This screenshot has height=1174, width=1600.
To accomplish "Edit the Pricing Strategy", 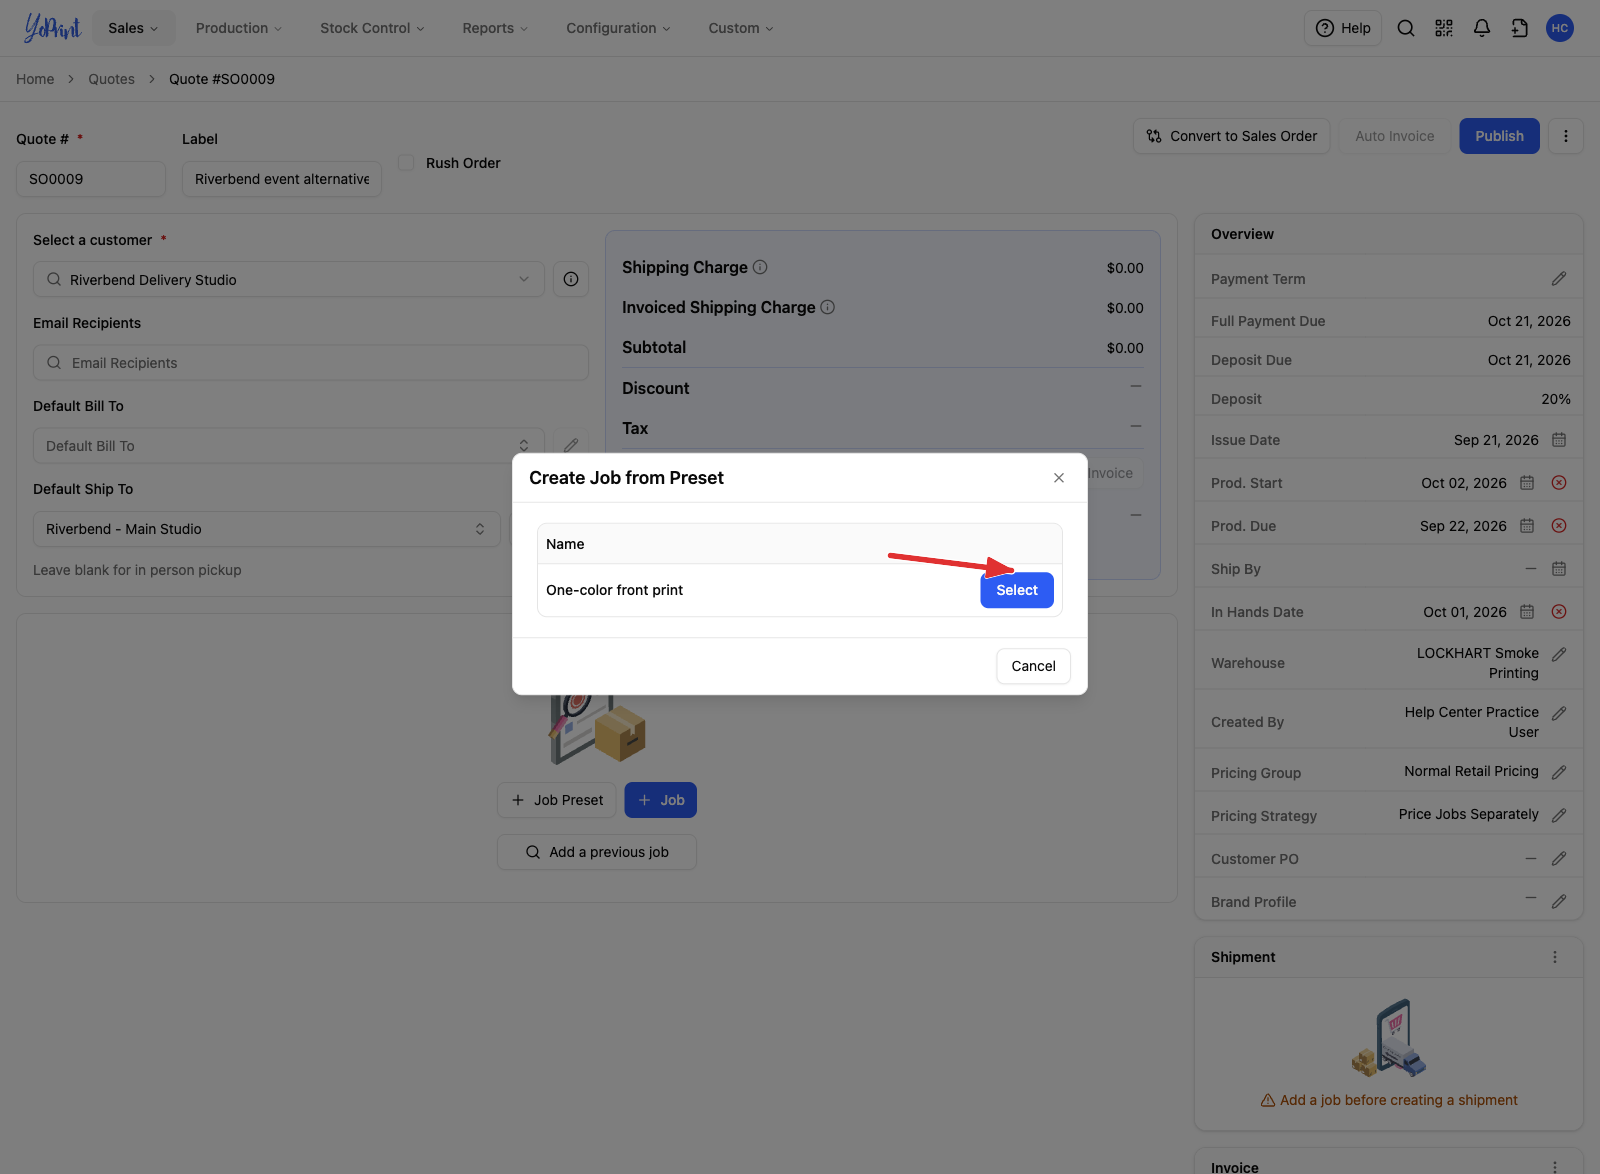I will point(1559,815).
